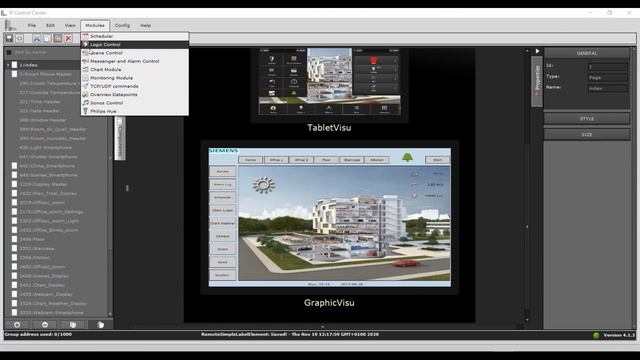Toggle checkbox for 1209:Display Master

pos(14,184)
